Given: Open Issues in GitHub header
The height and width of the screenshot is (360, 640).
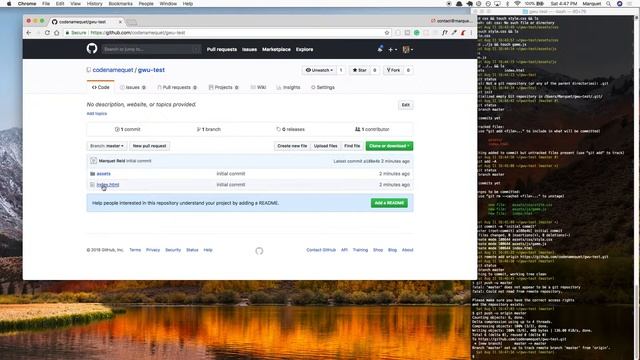Looking at the screenshot, I should [x=249, y=49].
